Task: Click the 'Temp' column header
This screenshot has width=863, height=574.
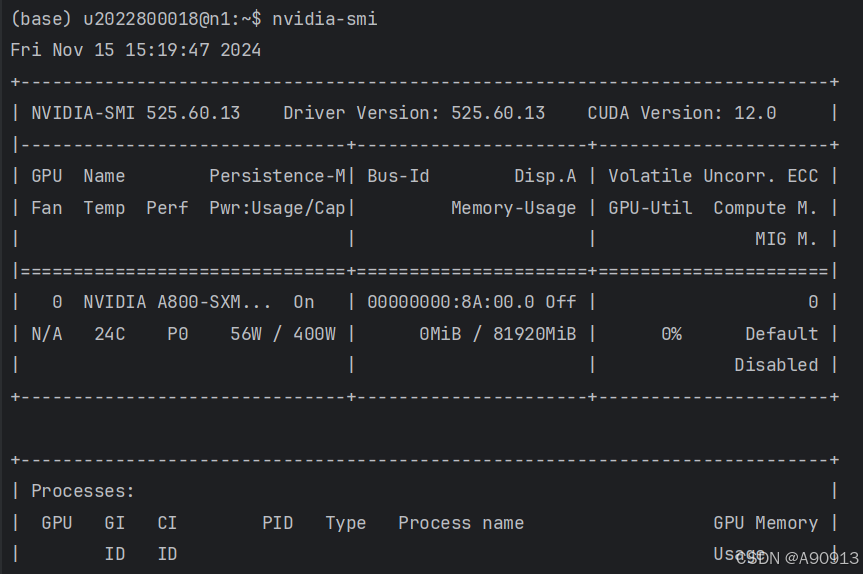Action: click(104, 208)
